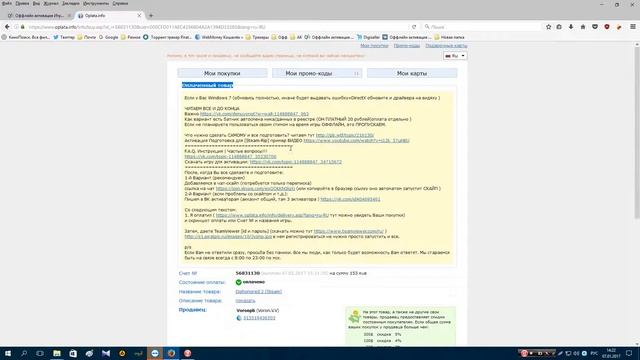Open the Firefox hamburger menu
Screen dimensions: 640x360
[633, 27]
